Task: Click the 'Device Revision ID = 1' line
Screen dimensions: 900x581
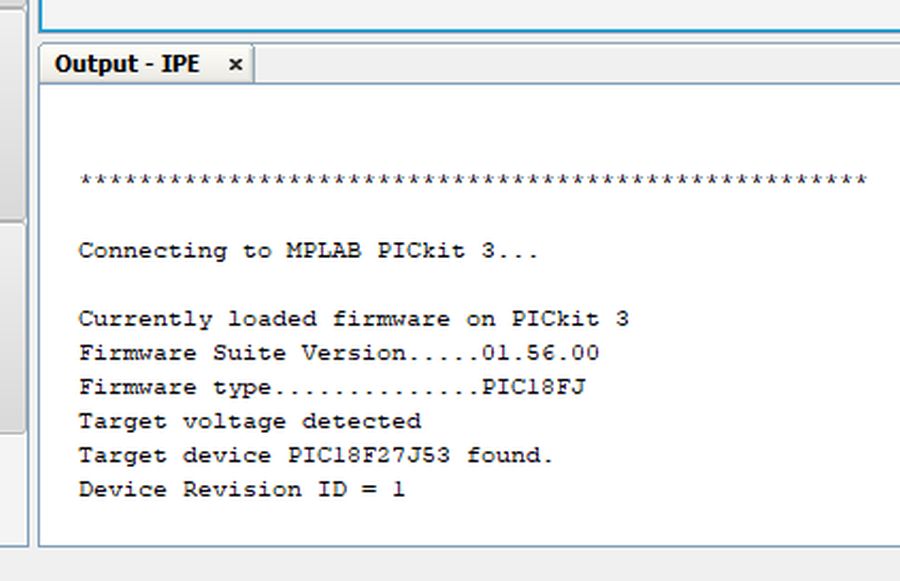Action: click(242, 489)
